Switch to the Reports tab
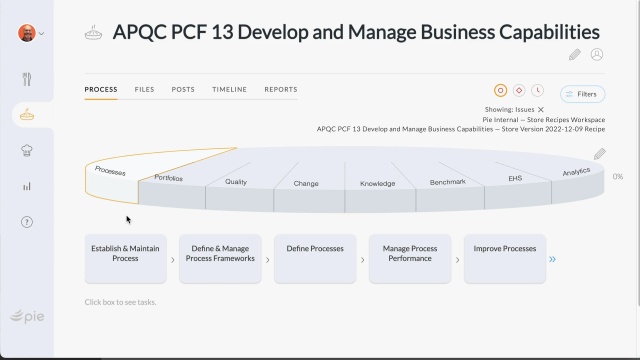 (281, 89)
